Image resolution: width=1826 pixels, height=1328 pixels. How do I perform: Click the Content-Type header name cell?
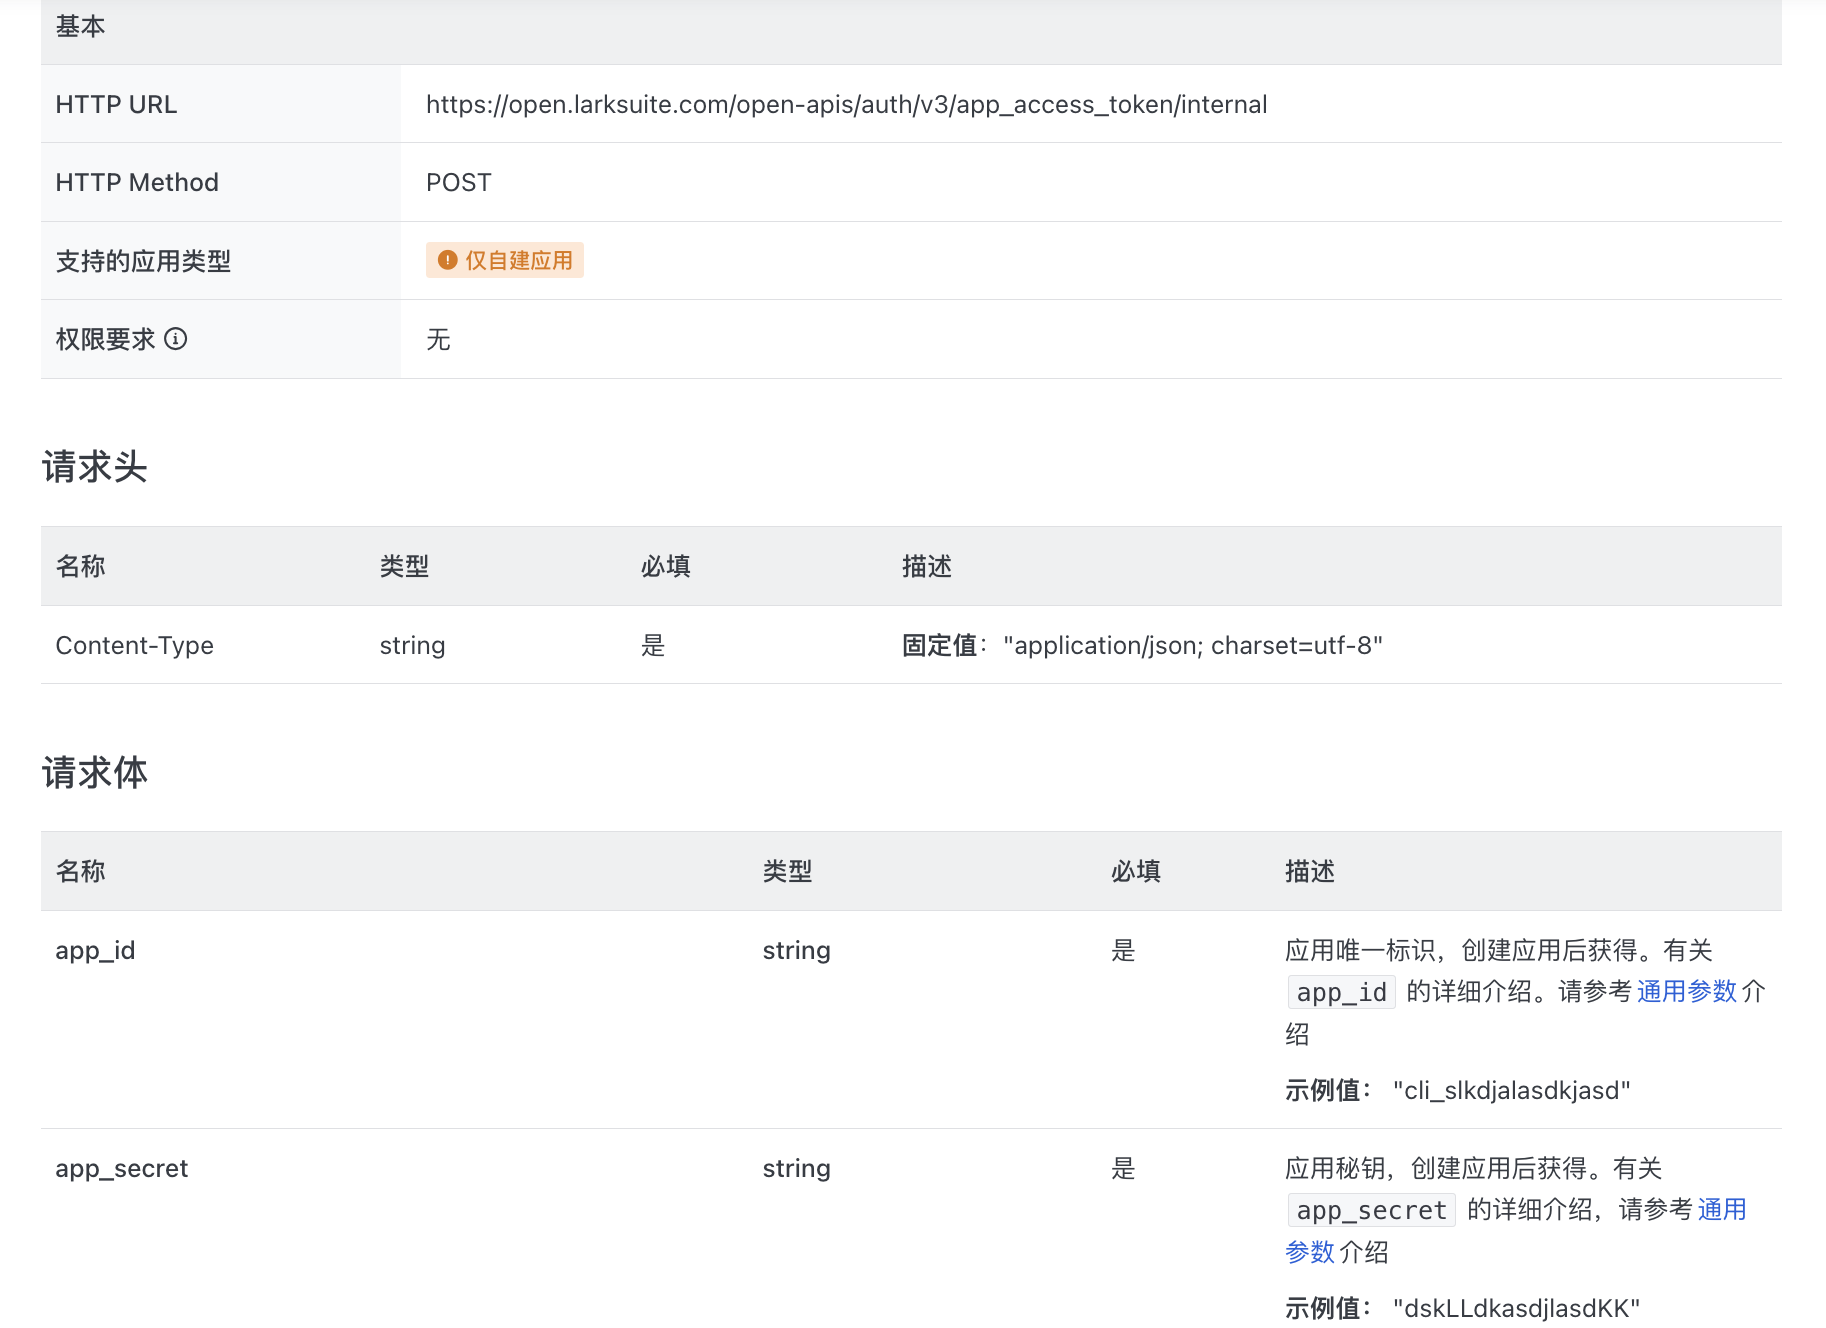(x=134, y=645)
